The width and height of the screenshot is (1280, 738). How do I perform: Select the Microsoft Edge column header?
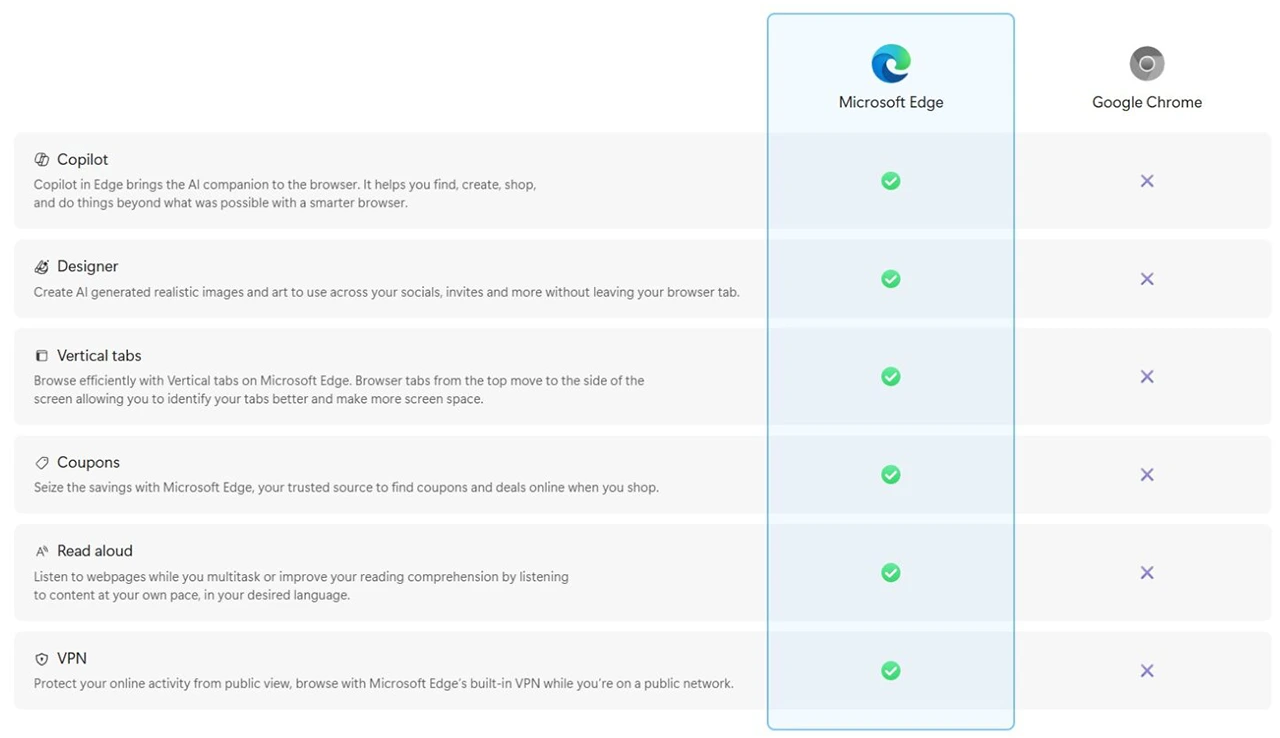pyautogui.click(x=890, y=101)
